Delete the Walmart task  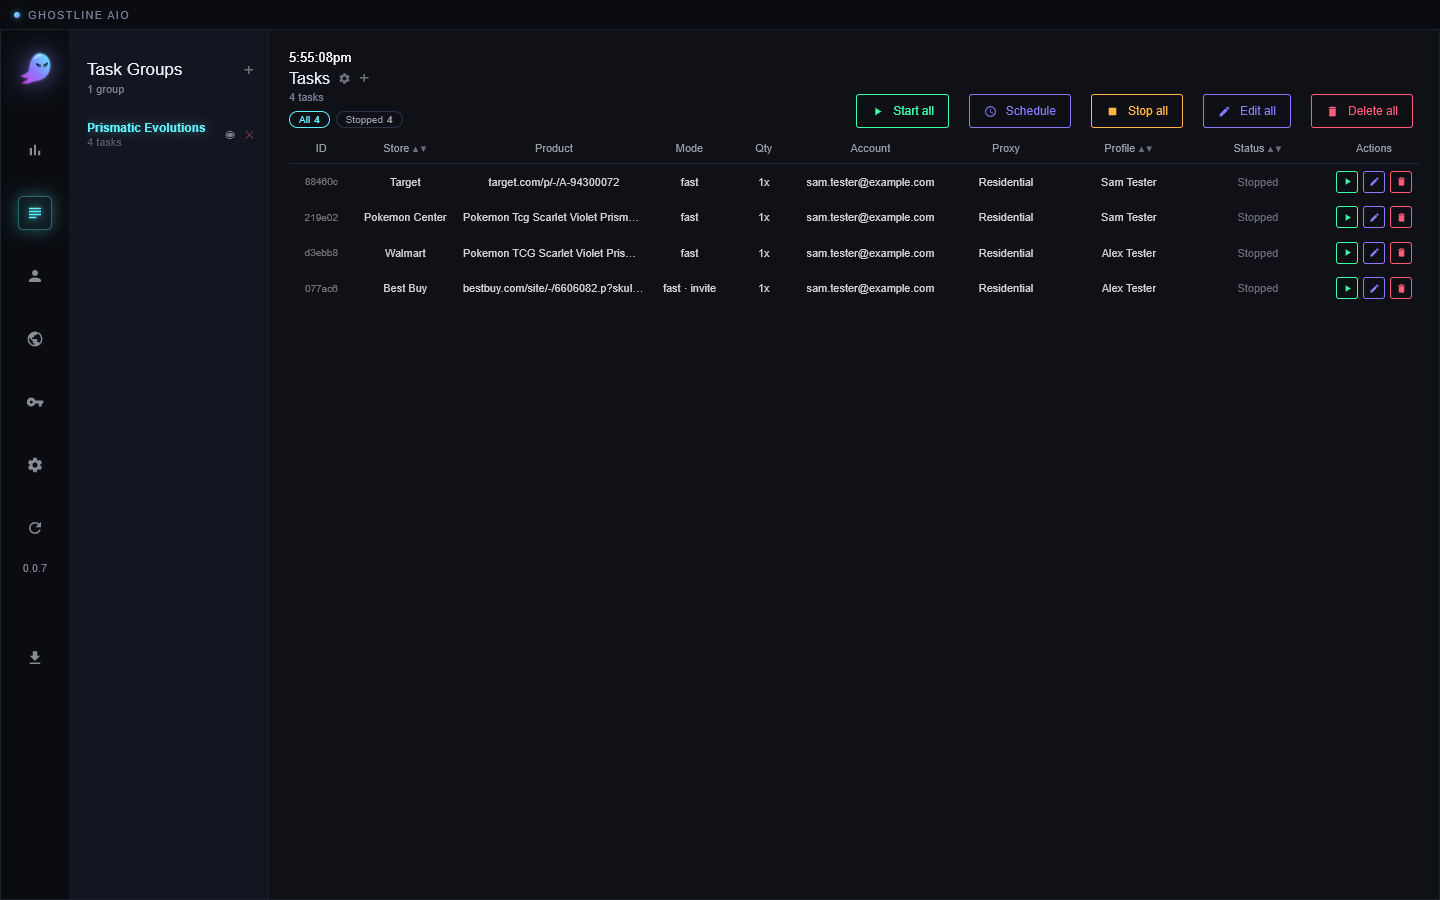click(x=1401, y=253)
